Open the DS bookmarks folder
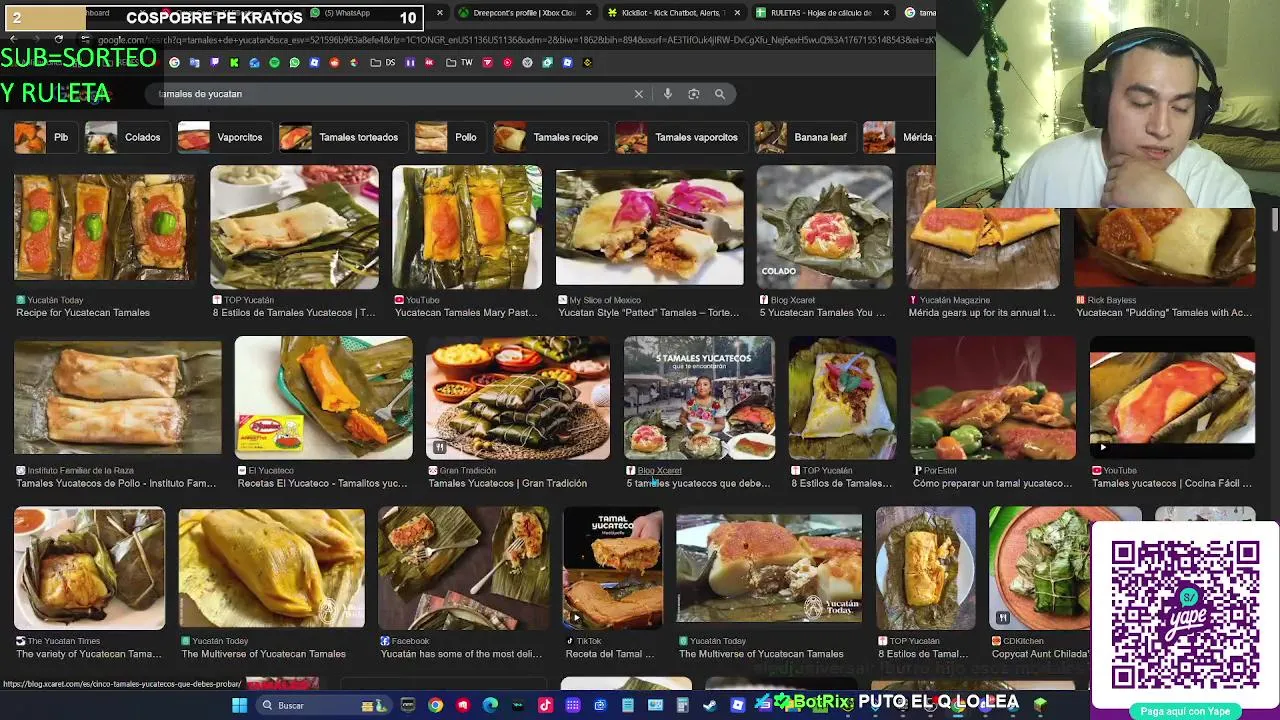The width and height of the screenshot is (1280, 720). [382, 63]
